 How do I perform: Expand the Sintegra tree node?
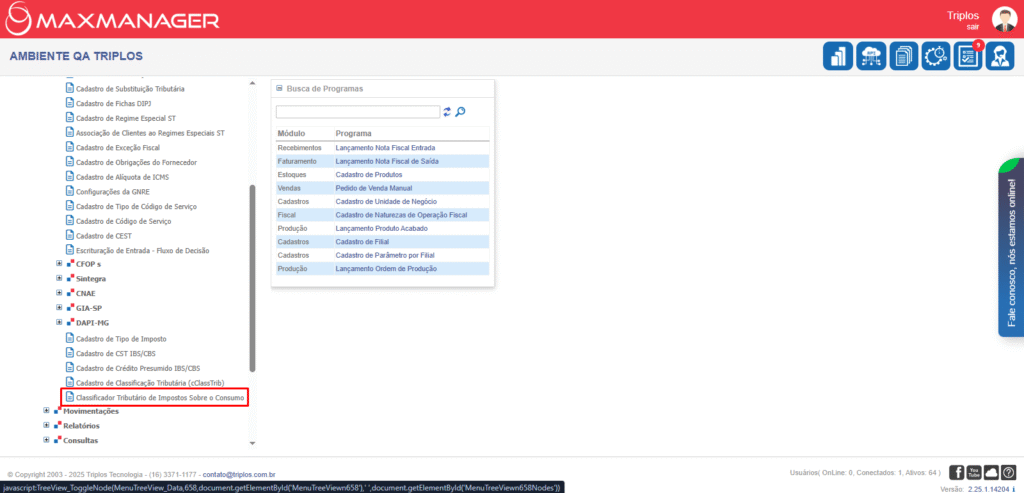[x=59, y=279]
